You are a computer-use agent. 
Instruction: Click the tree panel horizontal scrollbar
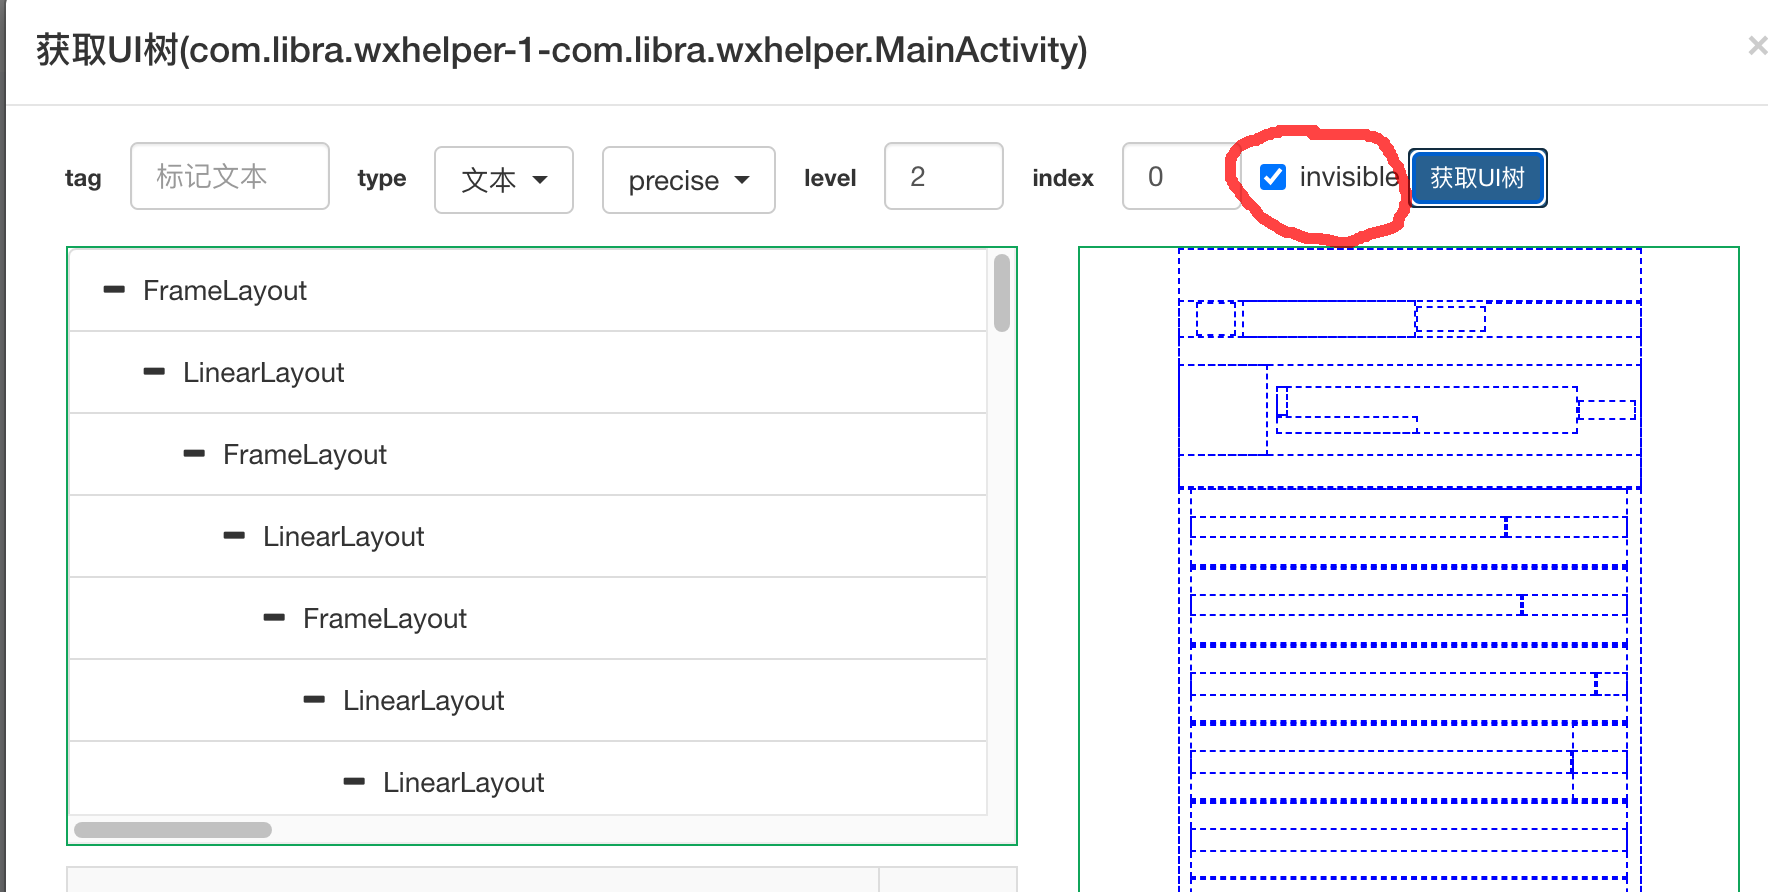click(x=173, y=830)
